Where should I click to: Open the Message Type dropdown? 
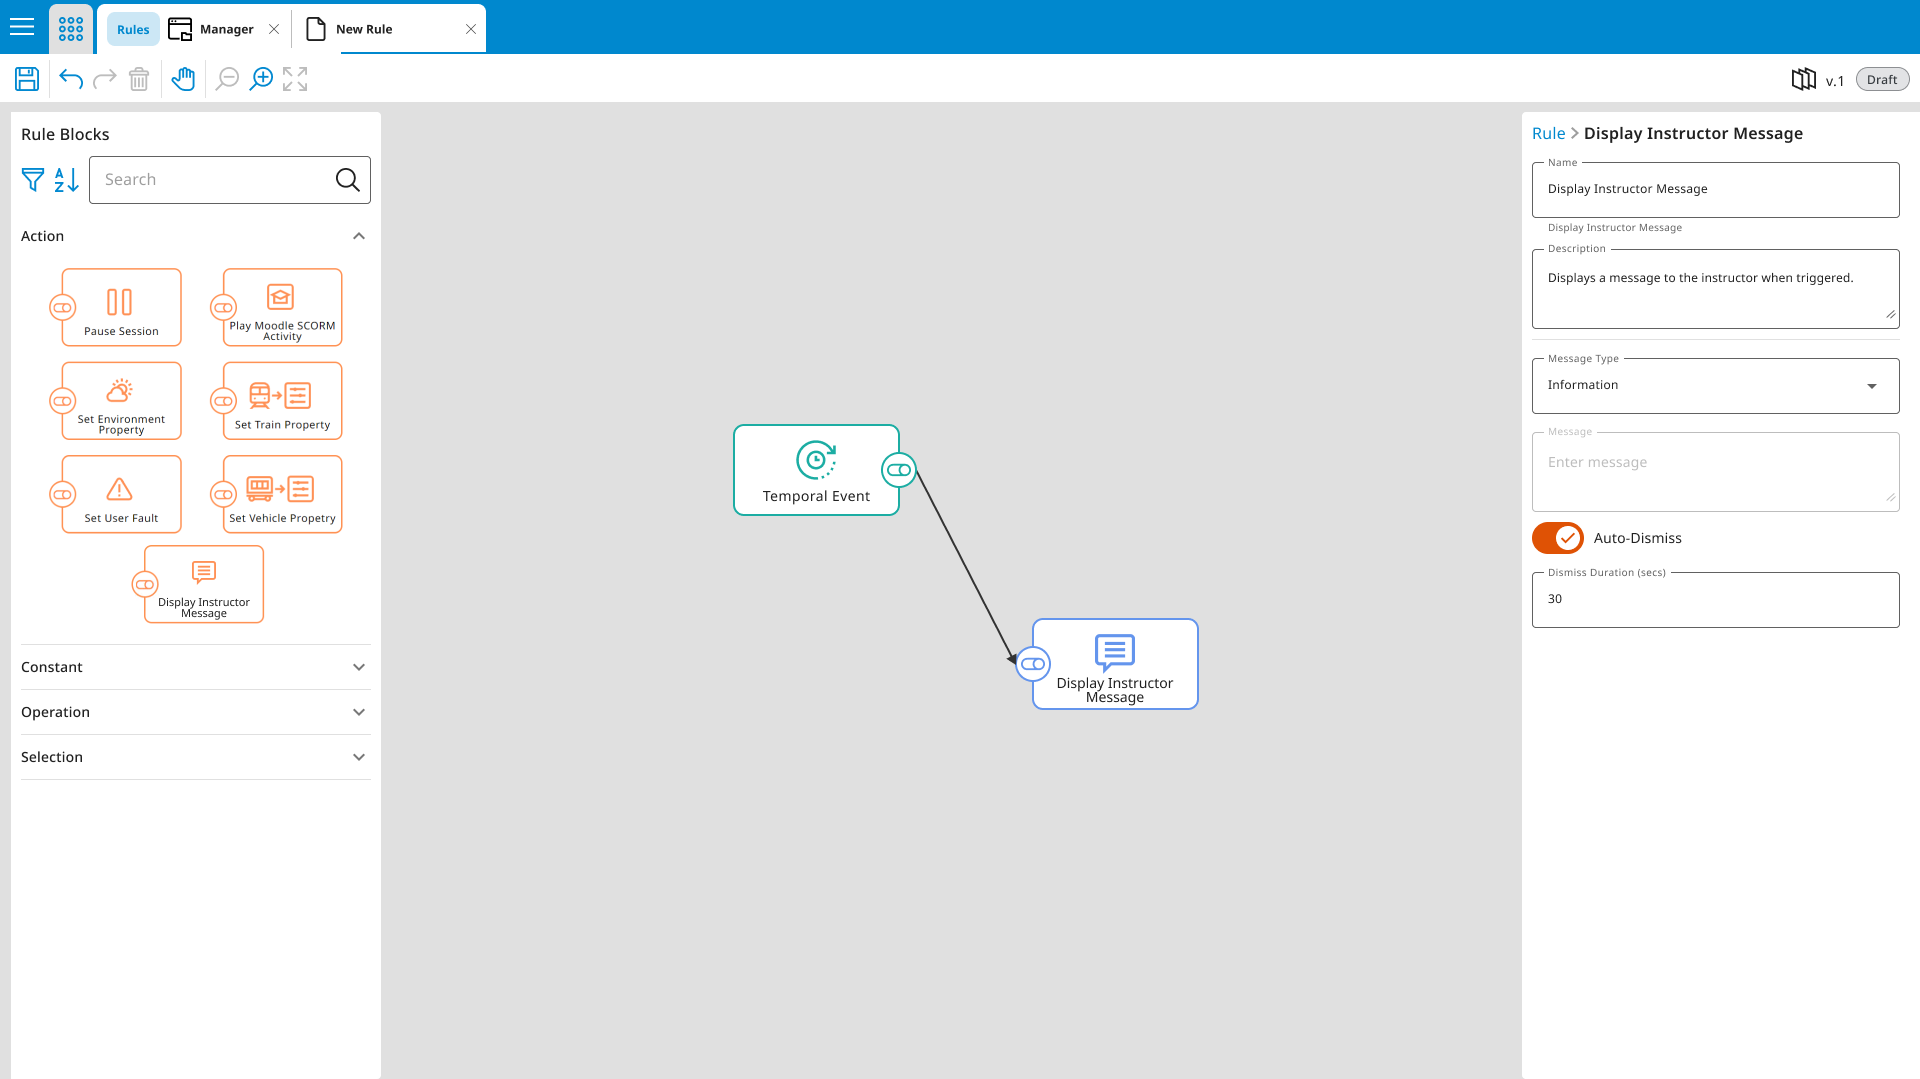click(x=1715, y=386)
